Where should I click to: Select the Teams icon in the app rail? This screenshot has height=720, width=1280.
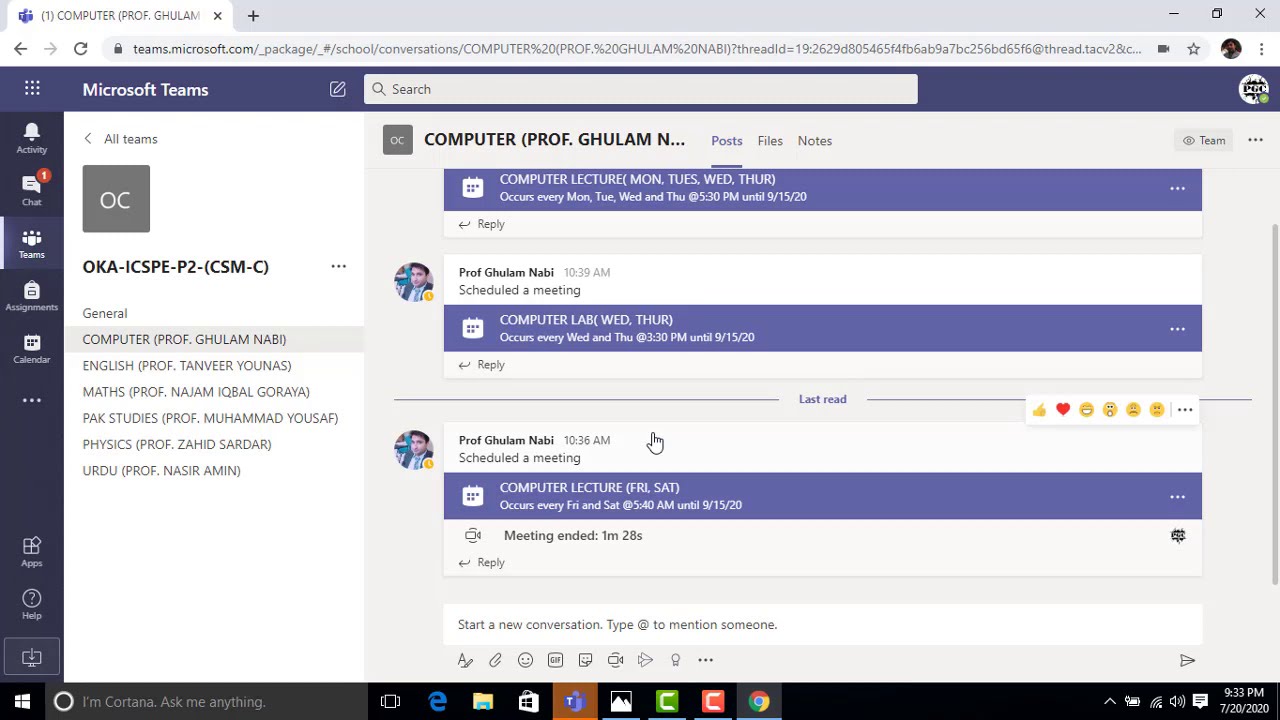click(x=32, y=243)
